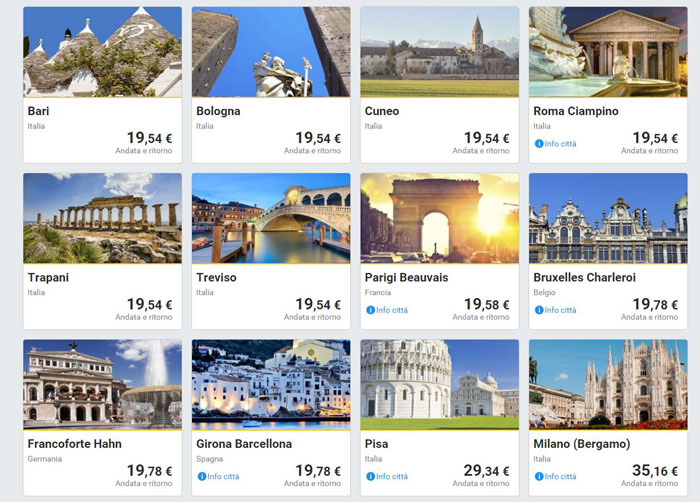Click the info icon under Roma Ciampino

pos(539,144)
